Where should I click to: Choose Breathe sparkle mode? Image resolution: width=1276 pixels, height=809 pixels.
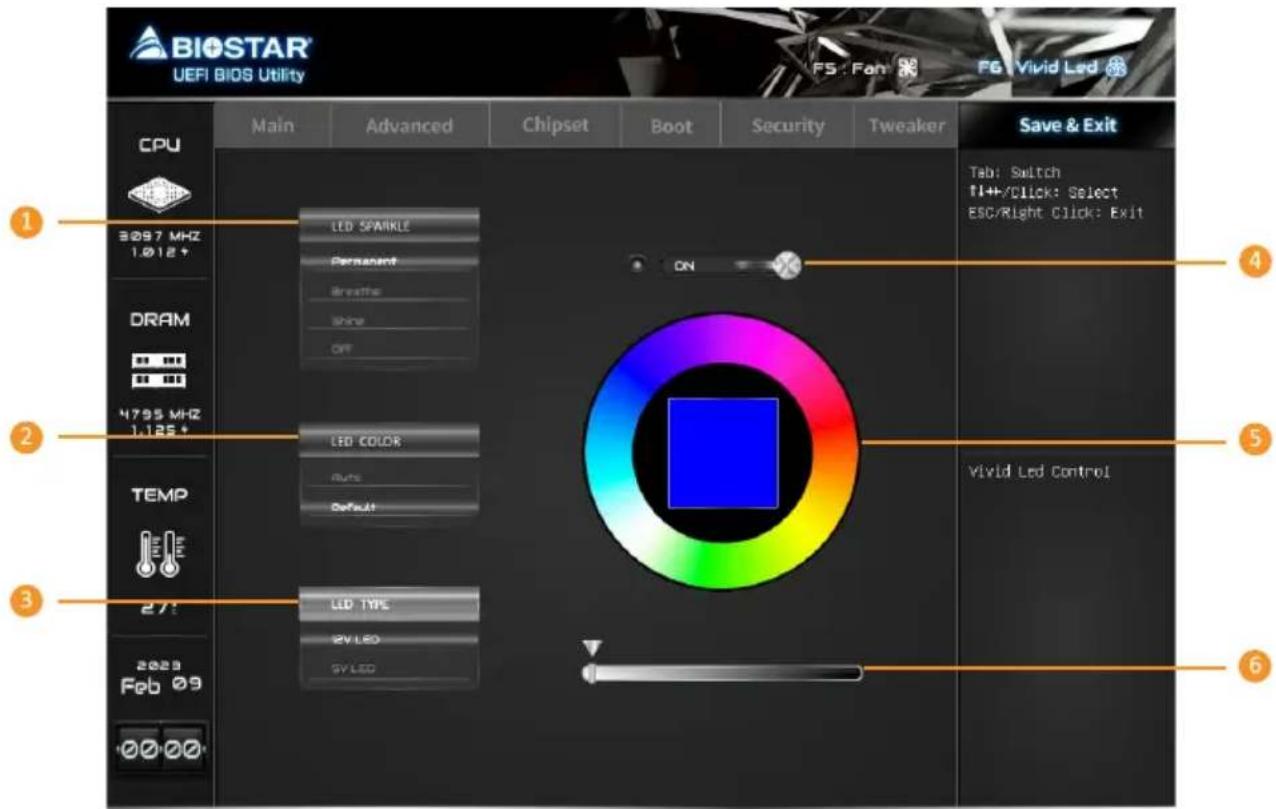pyautogui.click(x=390, y=291)
